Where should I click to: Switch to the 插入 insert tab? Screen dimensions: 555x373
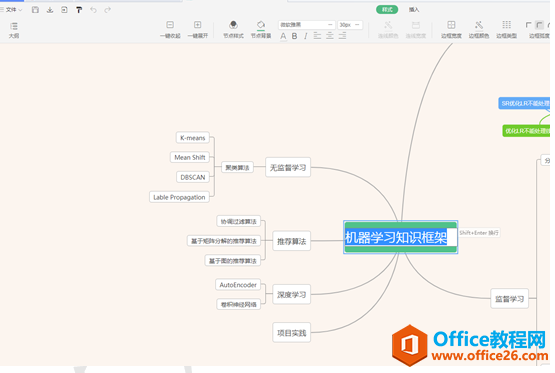tap(414, 10)
